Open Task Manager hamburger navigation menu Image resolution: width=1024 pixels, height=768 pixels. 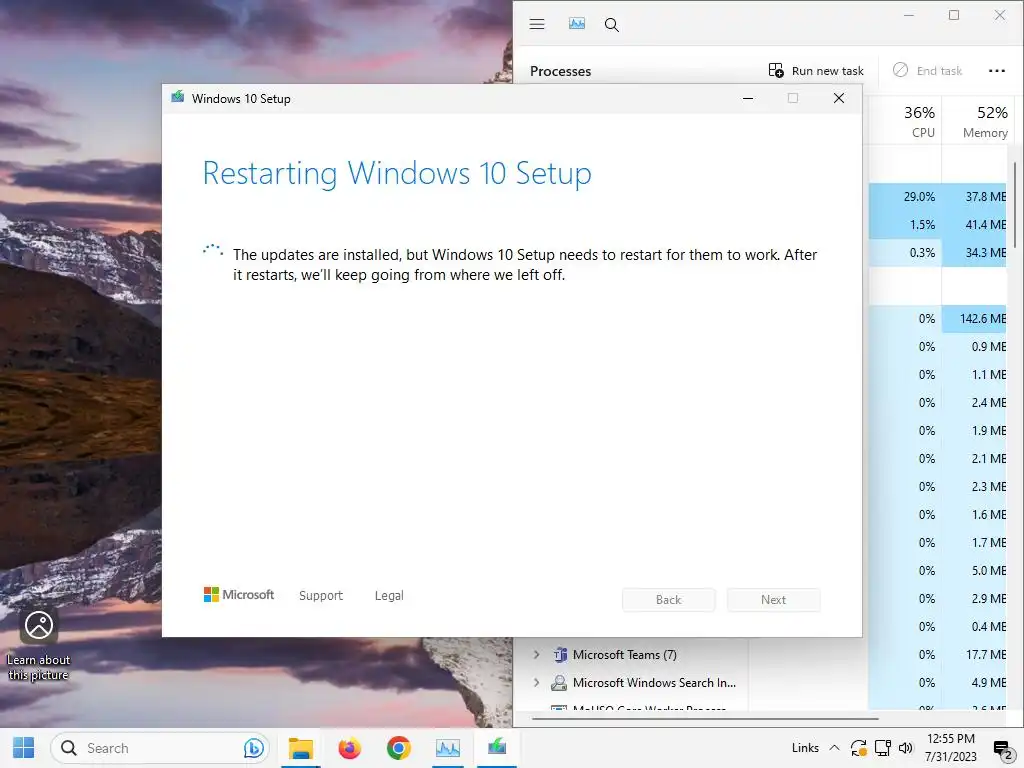[x=537, y=24]
